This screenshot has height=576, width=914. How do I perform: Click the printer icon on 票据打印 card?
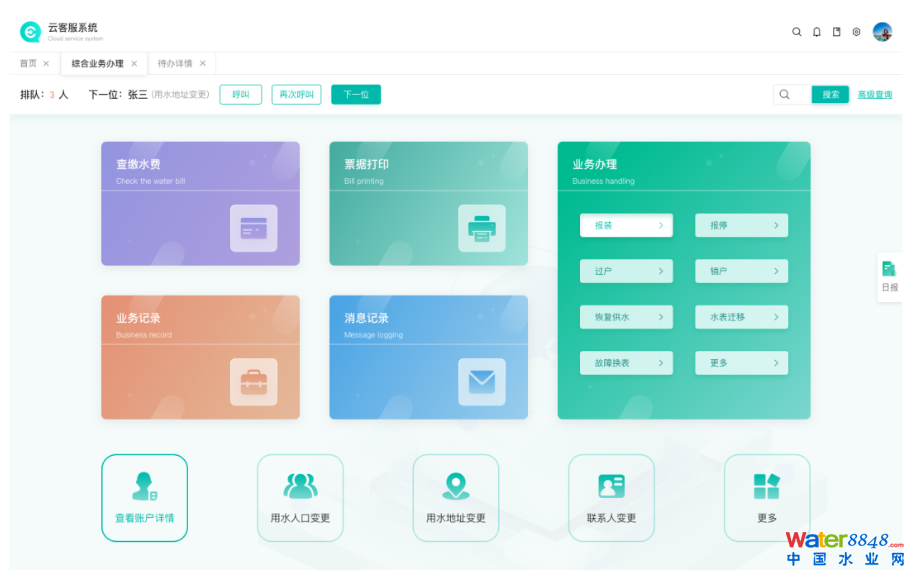[482, 228]
